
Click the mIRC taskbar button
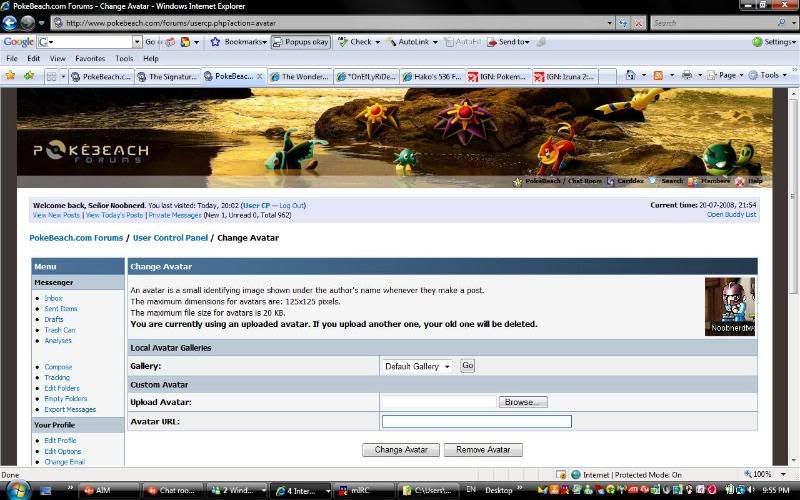[x=363, y=490]
